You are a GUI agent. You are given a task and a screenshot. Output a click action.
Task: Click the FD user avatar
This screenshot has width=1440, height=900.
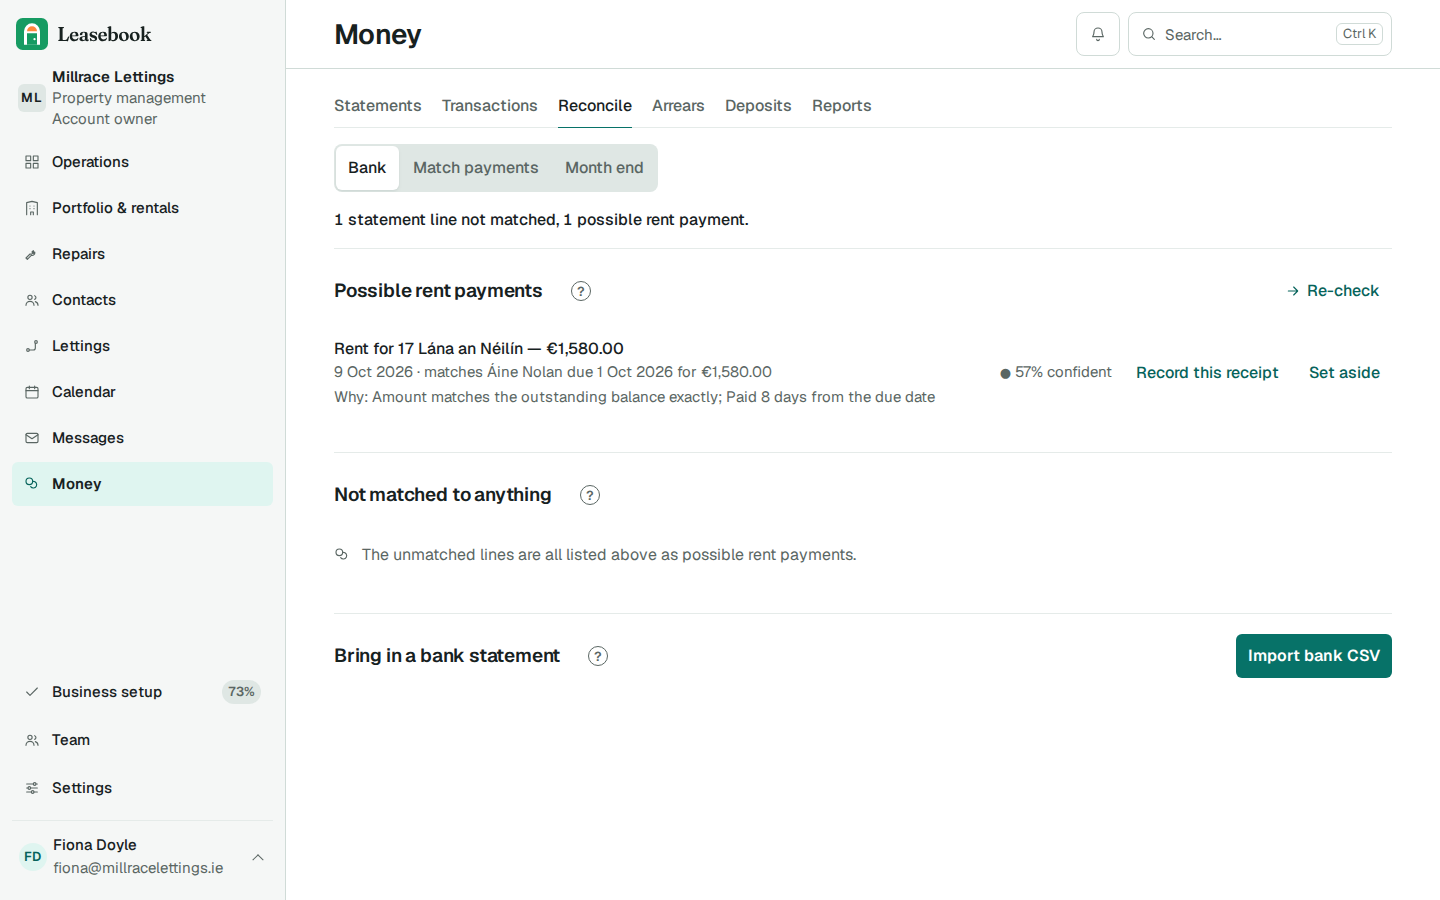coord(33,857)
